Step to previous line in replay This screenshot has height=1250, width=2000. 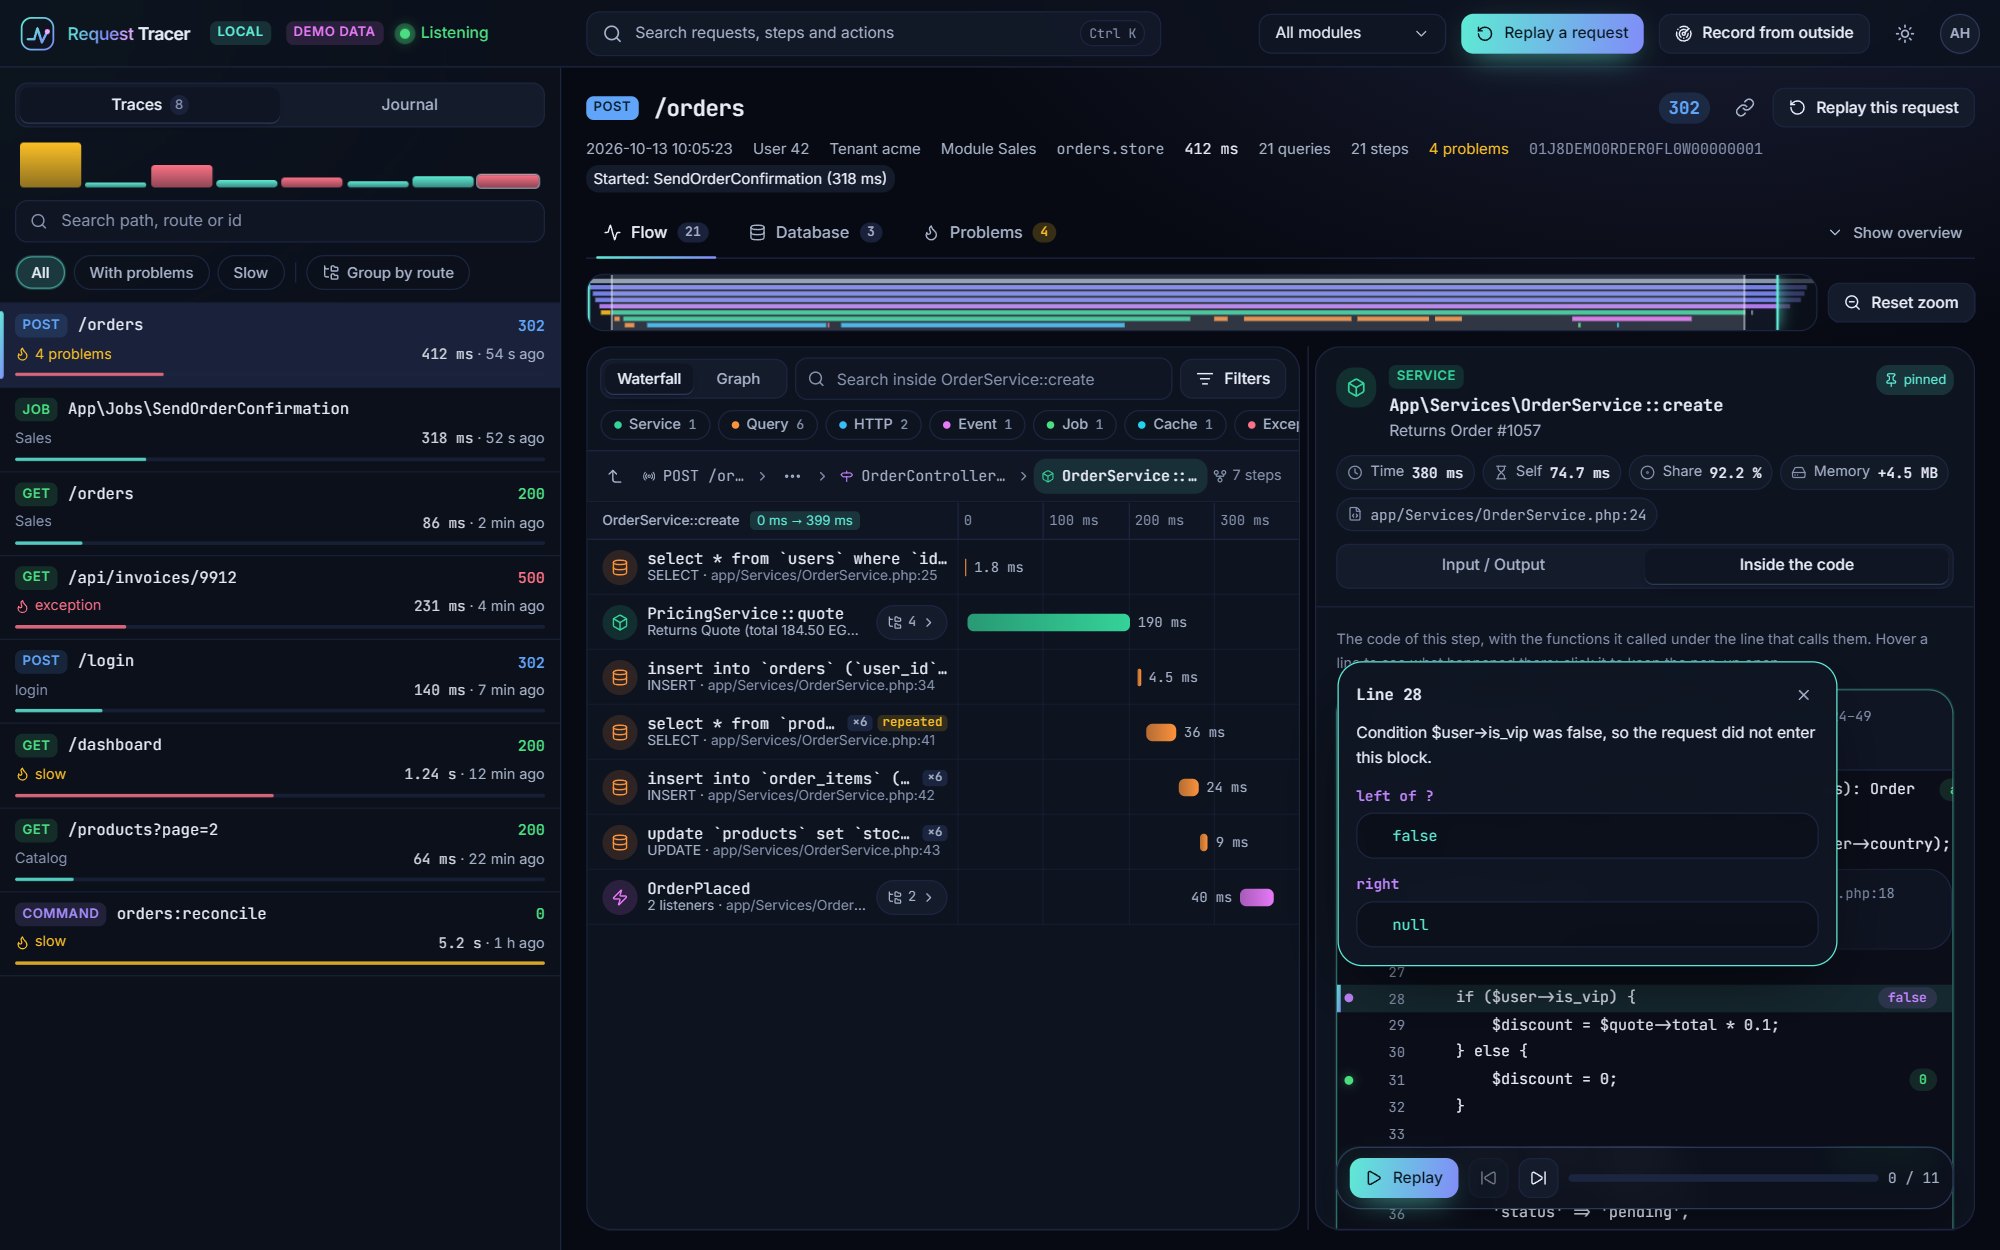tap(1488, 1178)
